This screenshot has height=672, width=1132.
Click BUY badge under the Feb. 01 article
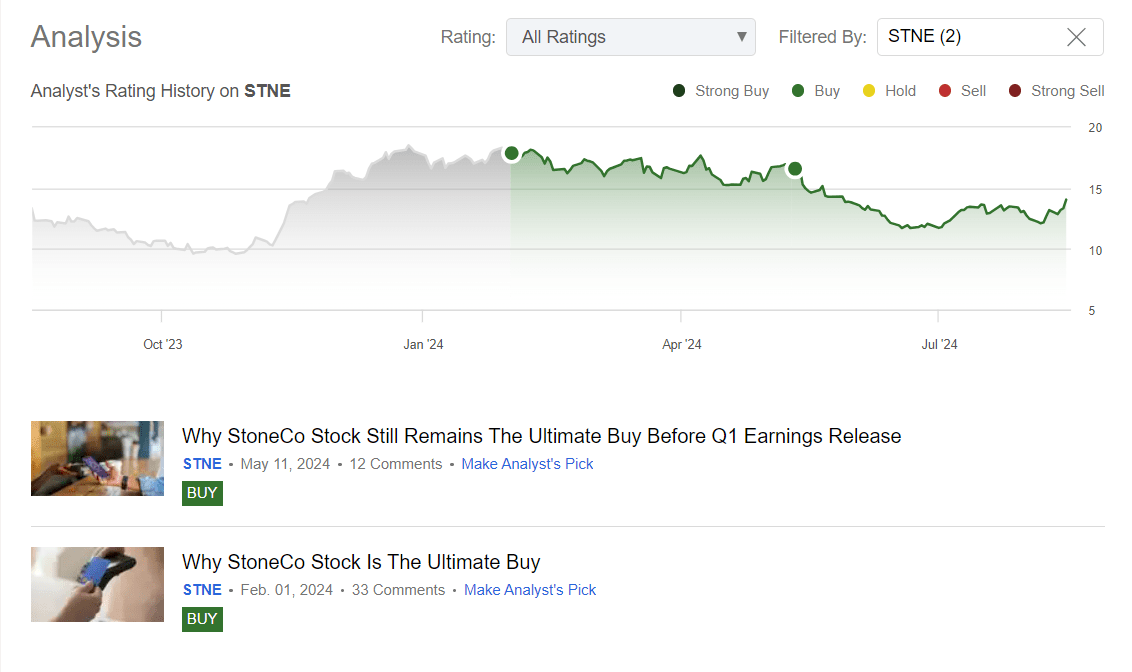pos(202,619)
